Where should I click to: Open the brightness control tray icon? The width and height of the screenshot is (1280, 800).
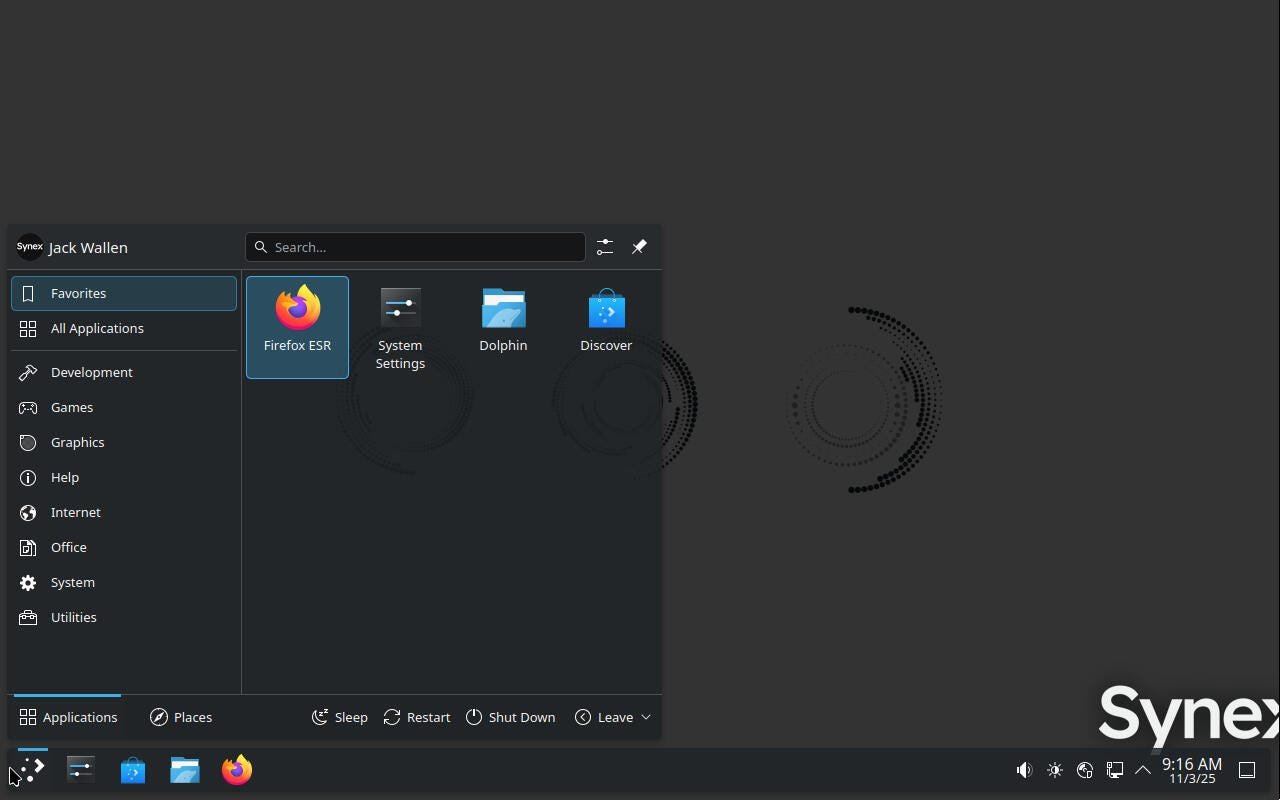(x=1054, y=770)
